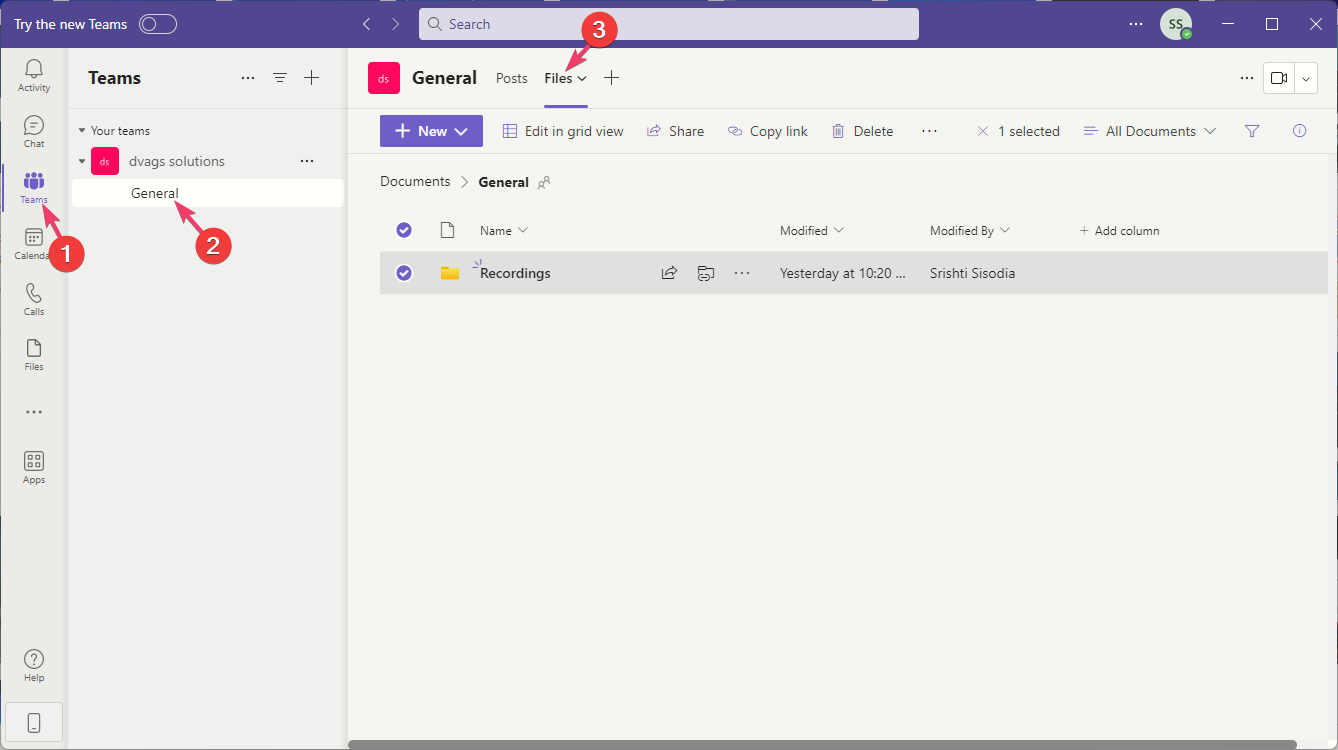
Task: Click the Srishti Sisodia modified-by cell
Action: click(x=972, y=273)
